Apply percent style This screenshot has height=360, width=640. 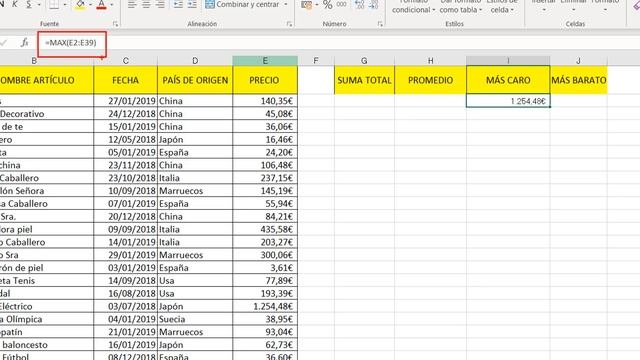pyautogui.click(x=328, y=5)
